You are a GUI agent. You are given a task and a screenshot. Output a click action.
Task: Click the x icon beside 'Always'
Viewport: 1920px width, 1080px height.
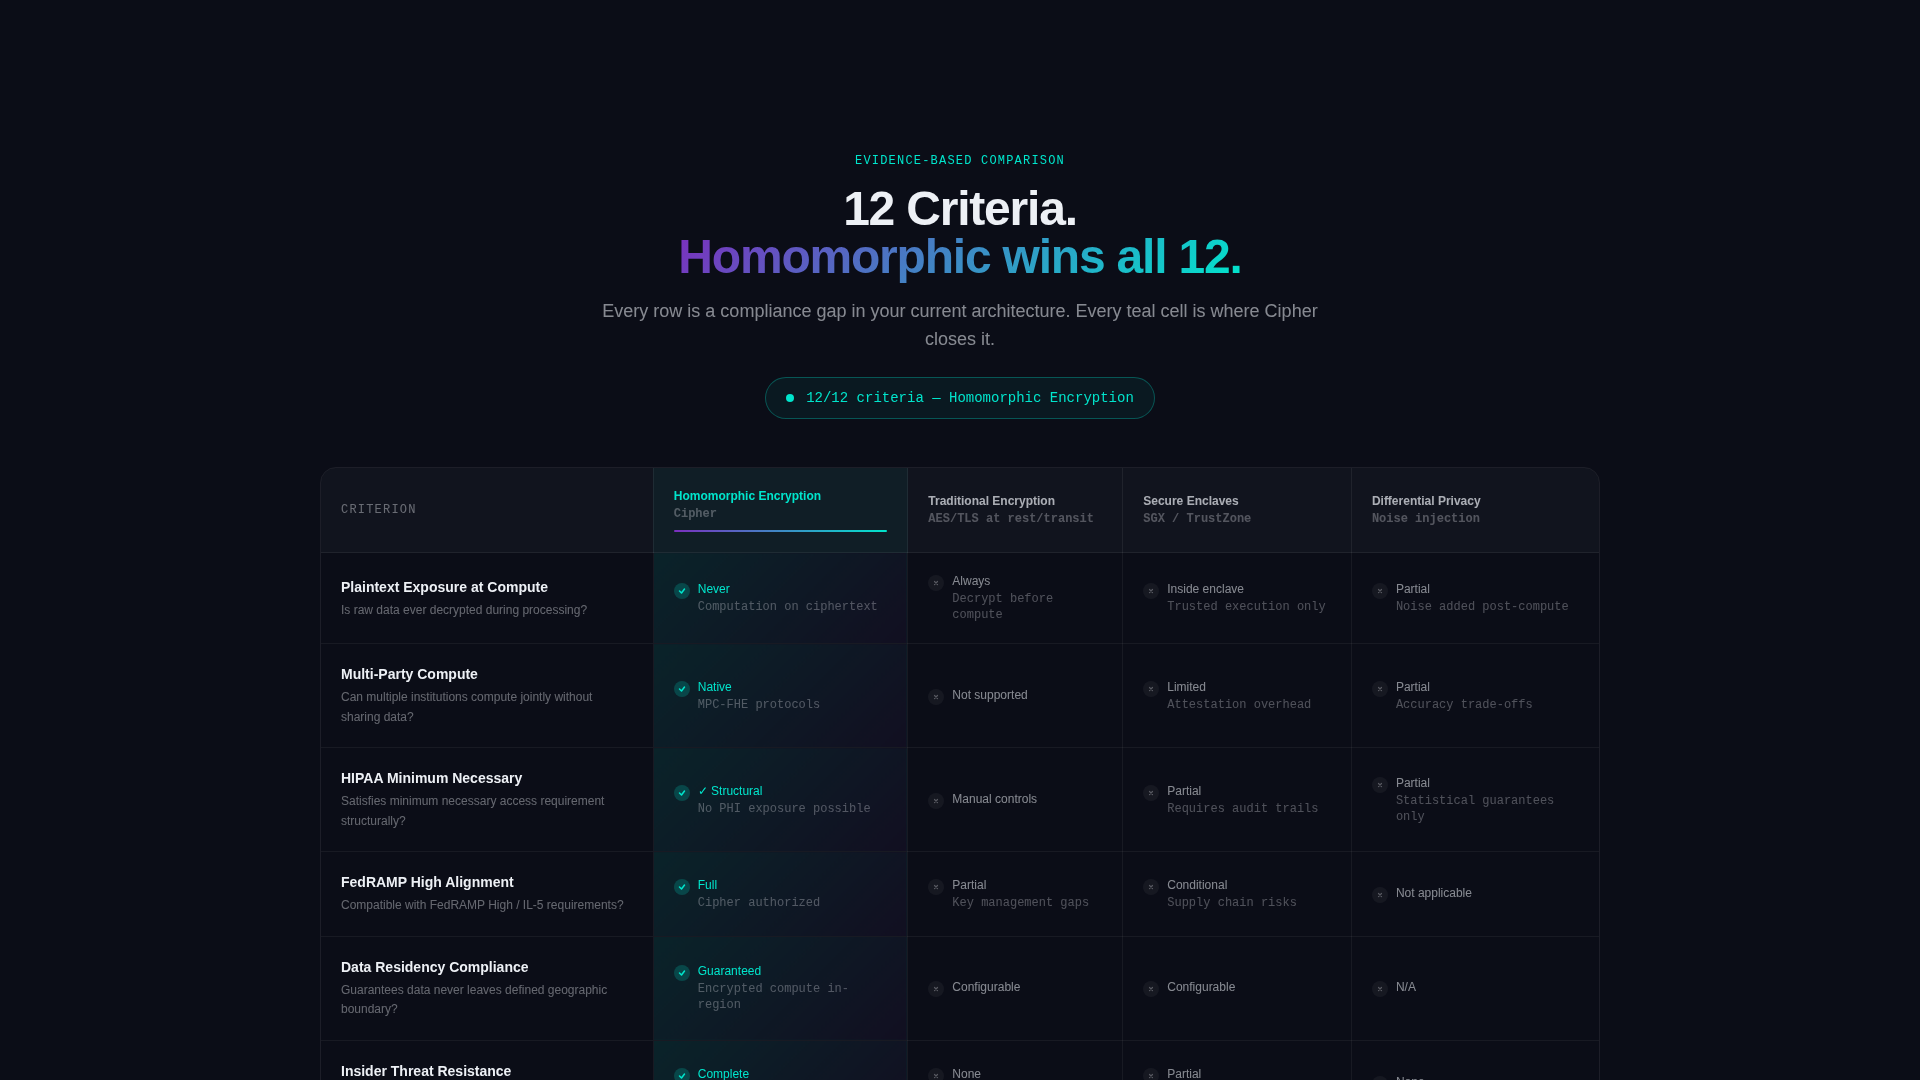pos(936,583)
